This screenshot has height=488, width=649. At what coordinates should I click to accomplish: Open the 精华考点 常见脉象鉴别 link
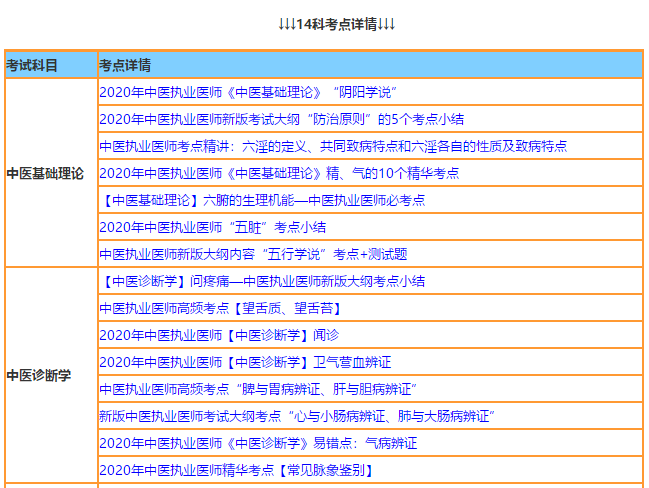(x=237, y=470)
